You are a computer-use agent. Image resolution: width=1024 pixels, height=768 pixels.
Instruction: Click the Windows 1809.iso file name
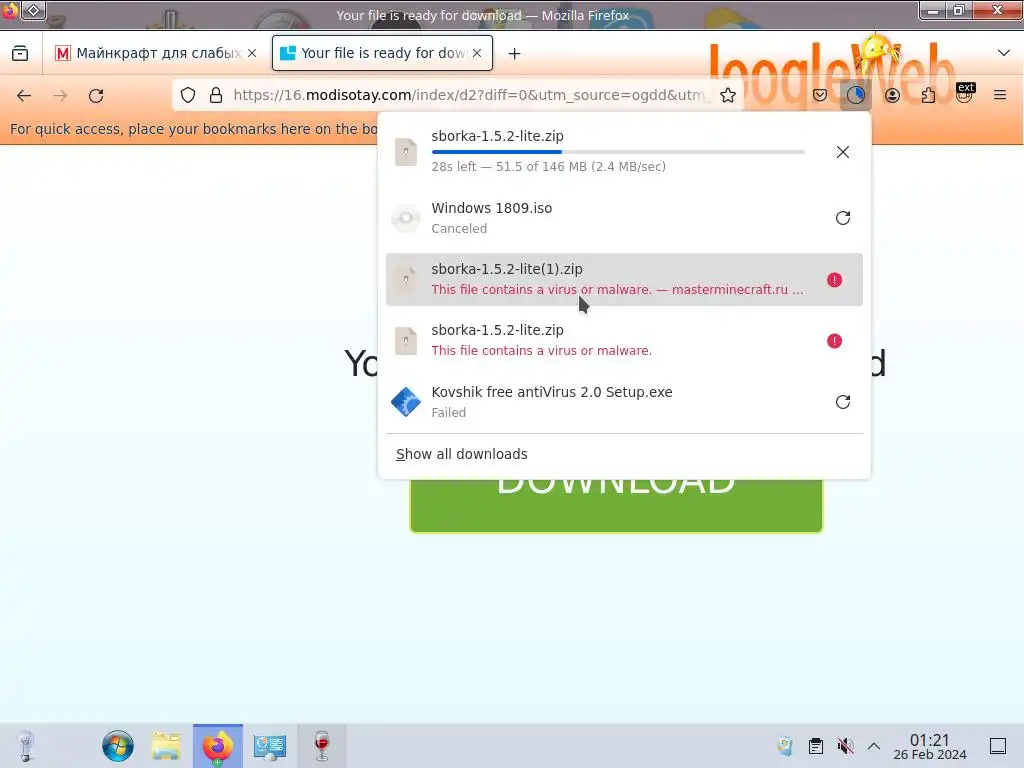coord(492,208)
